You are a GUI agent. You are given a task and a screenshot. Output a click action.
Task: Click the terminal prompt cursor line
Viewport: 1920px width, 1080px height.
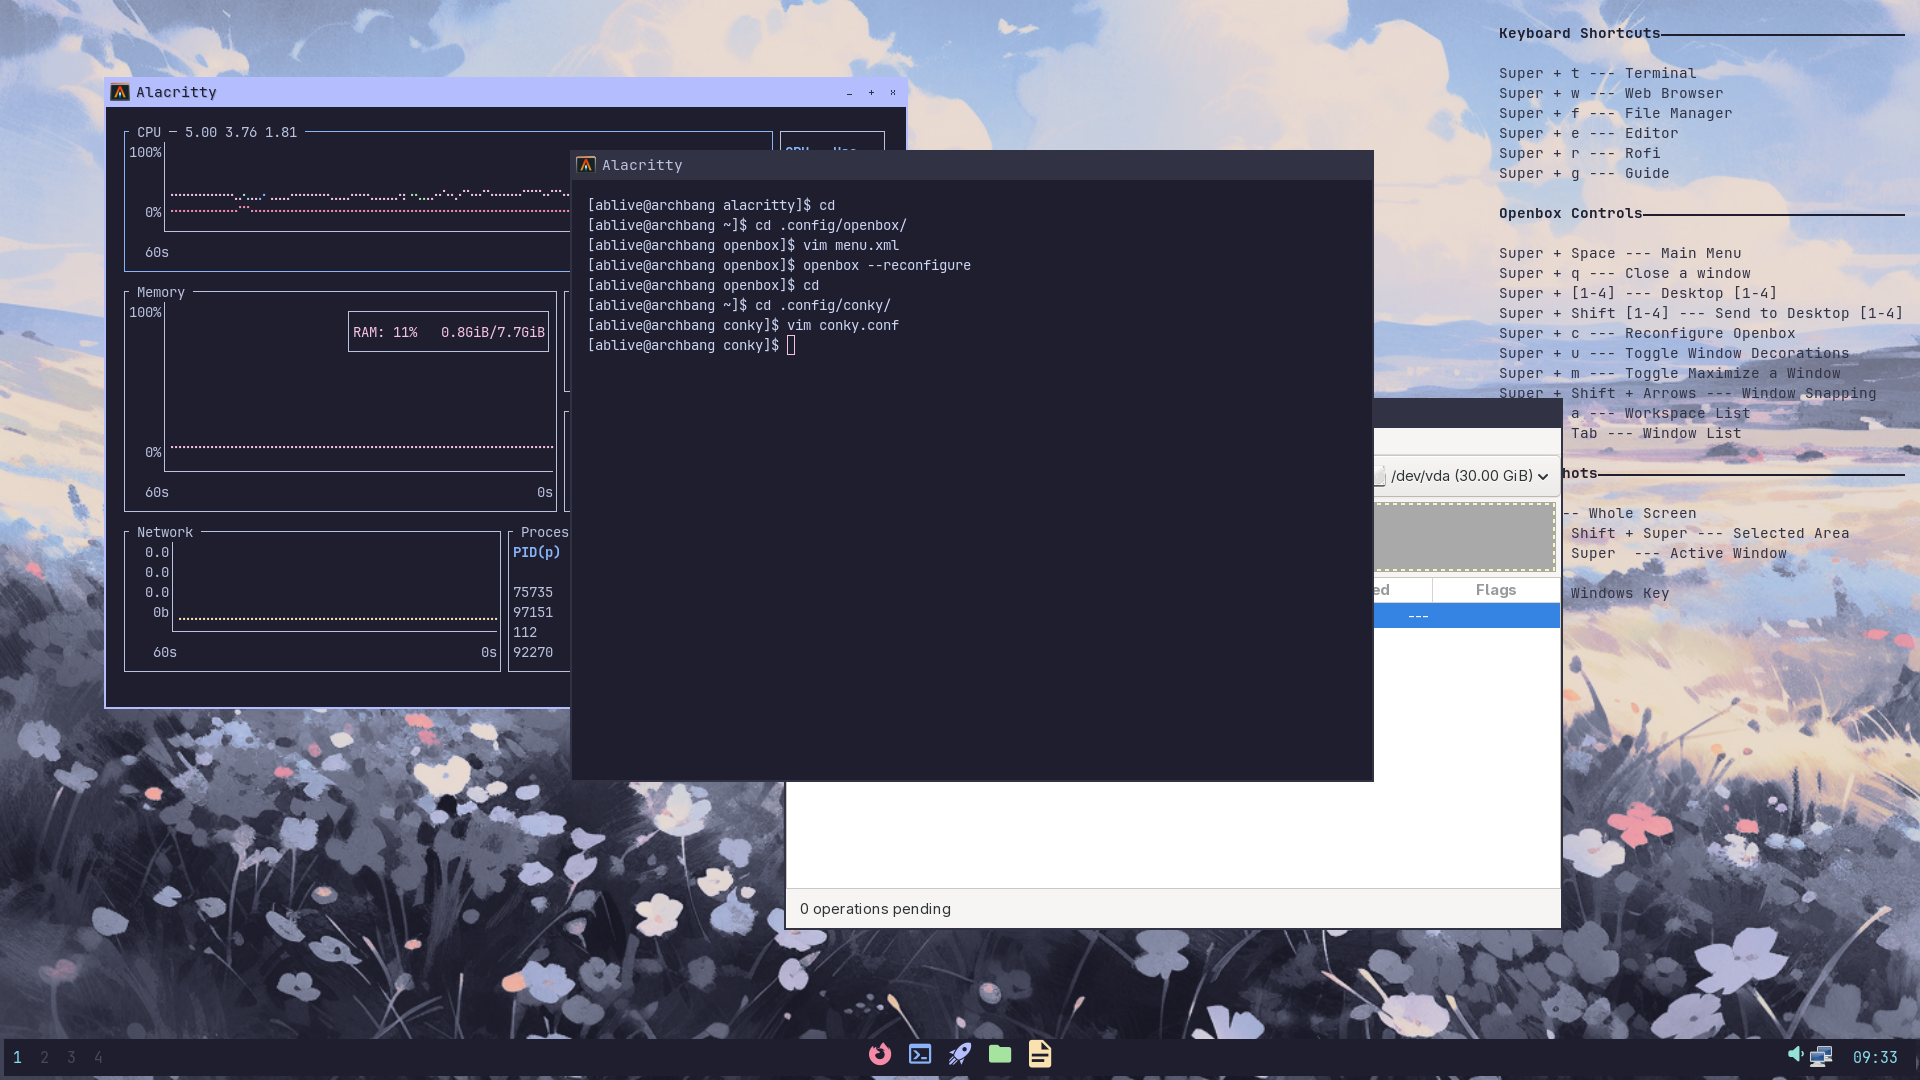(x=790, y=346)
